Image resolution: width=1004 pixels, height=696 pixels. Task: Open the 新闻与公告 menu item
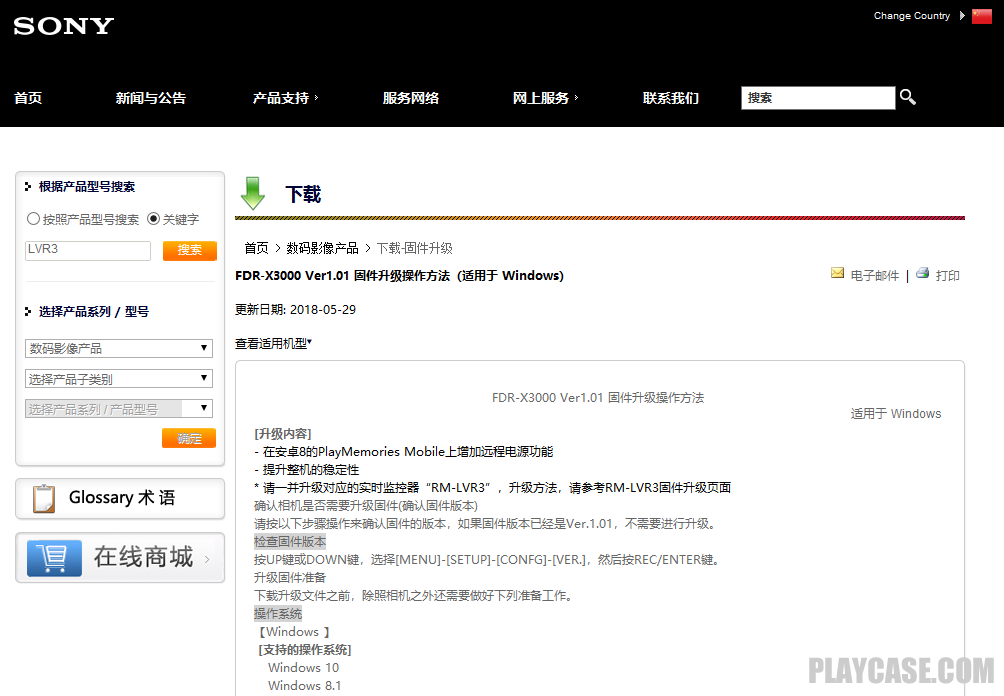[x=150, y=98]
